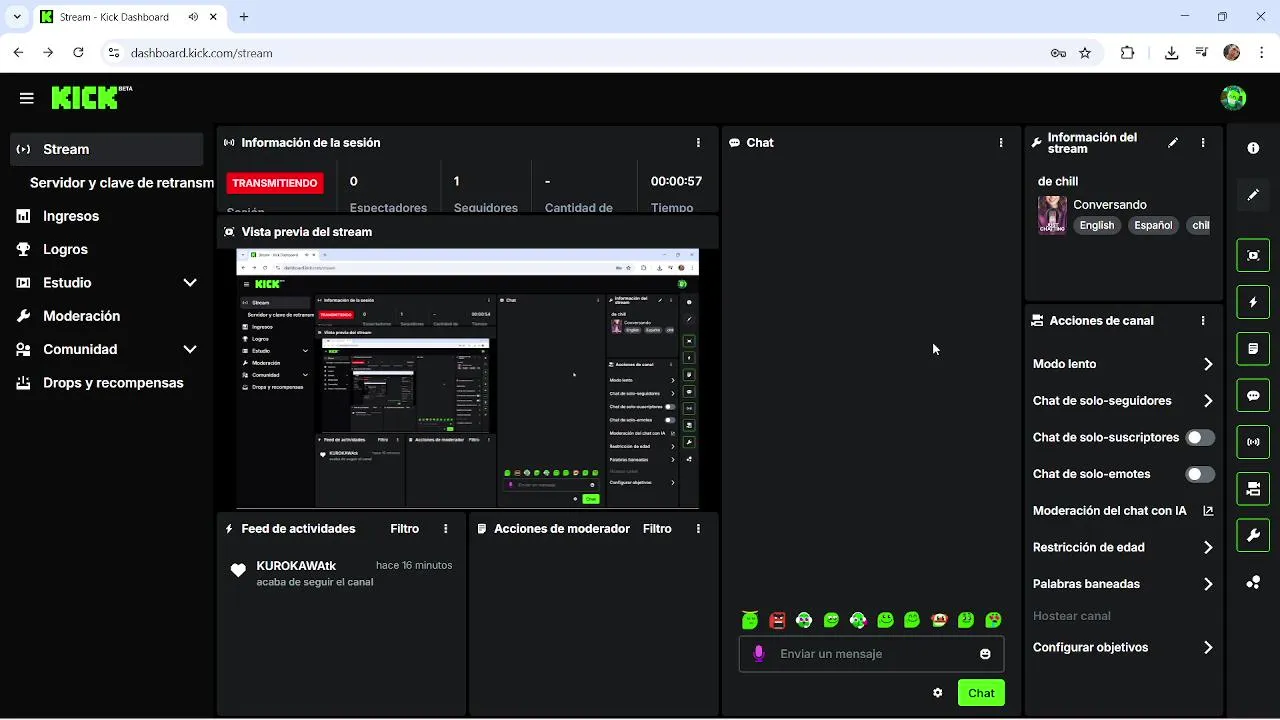The width and height of the screenshot is (1280, 720).
Task: Open Información del stream options menu
Action: tap(1203, 143)
